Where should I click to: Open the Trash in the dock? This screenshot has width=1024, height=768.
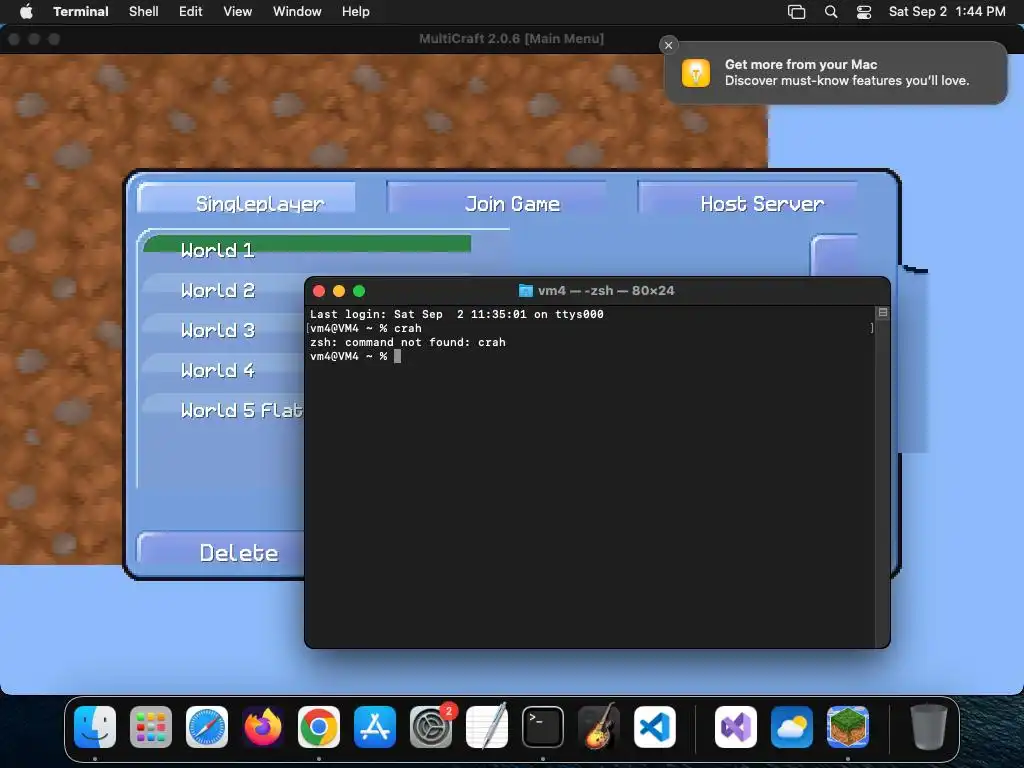(929, 726)
